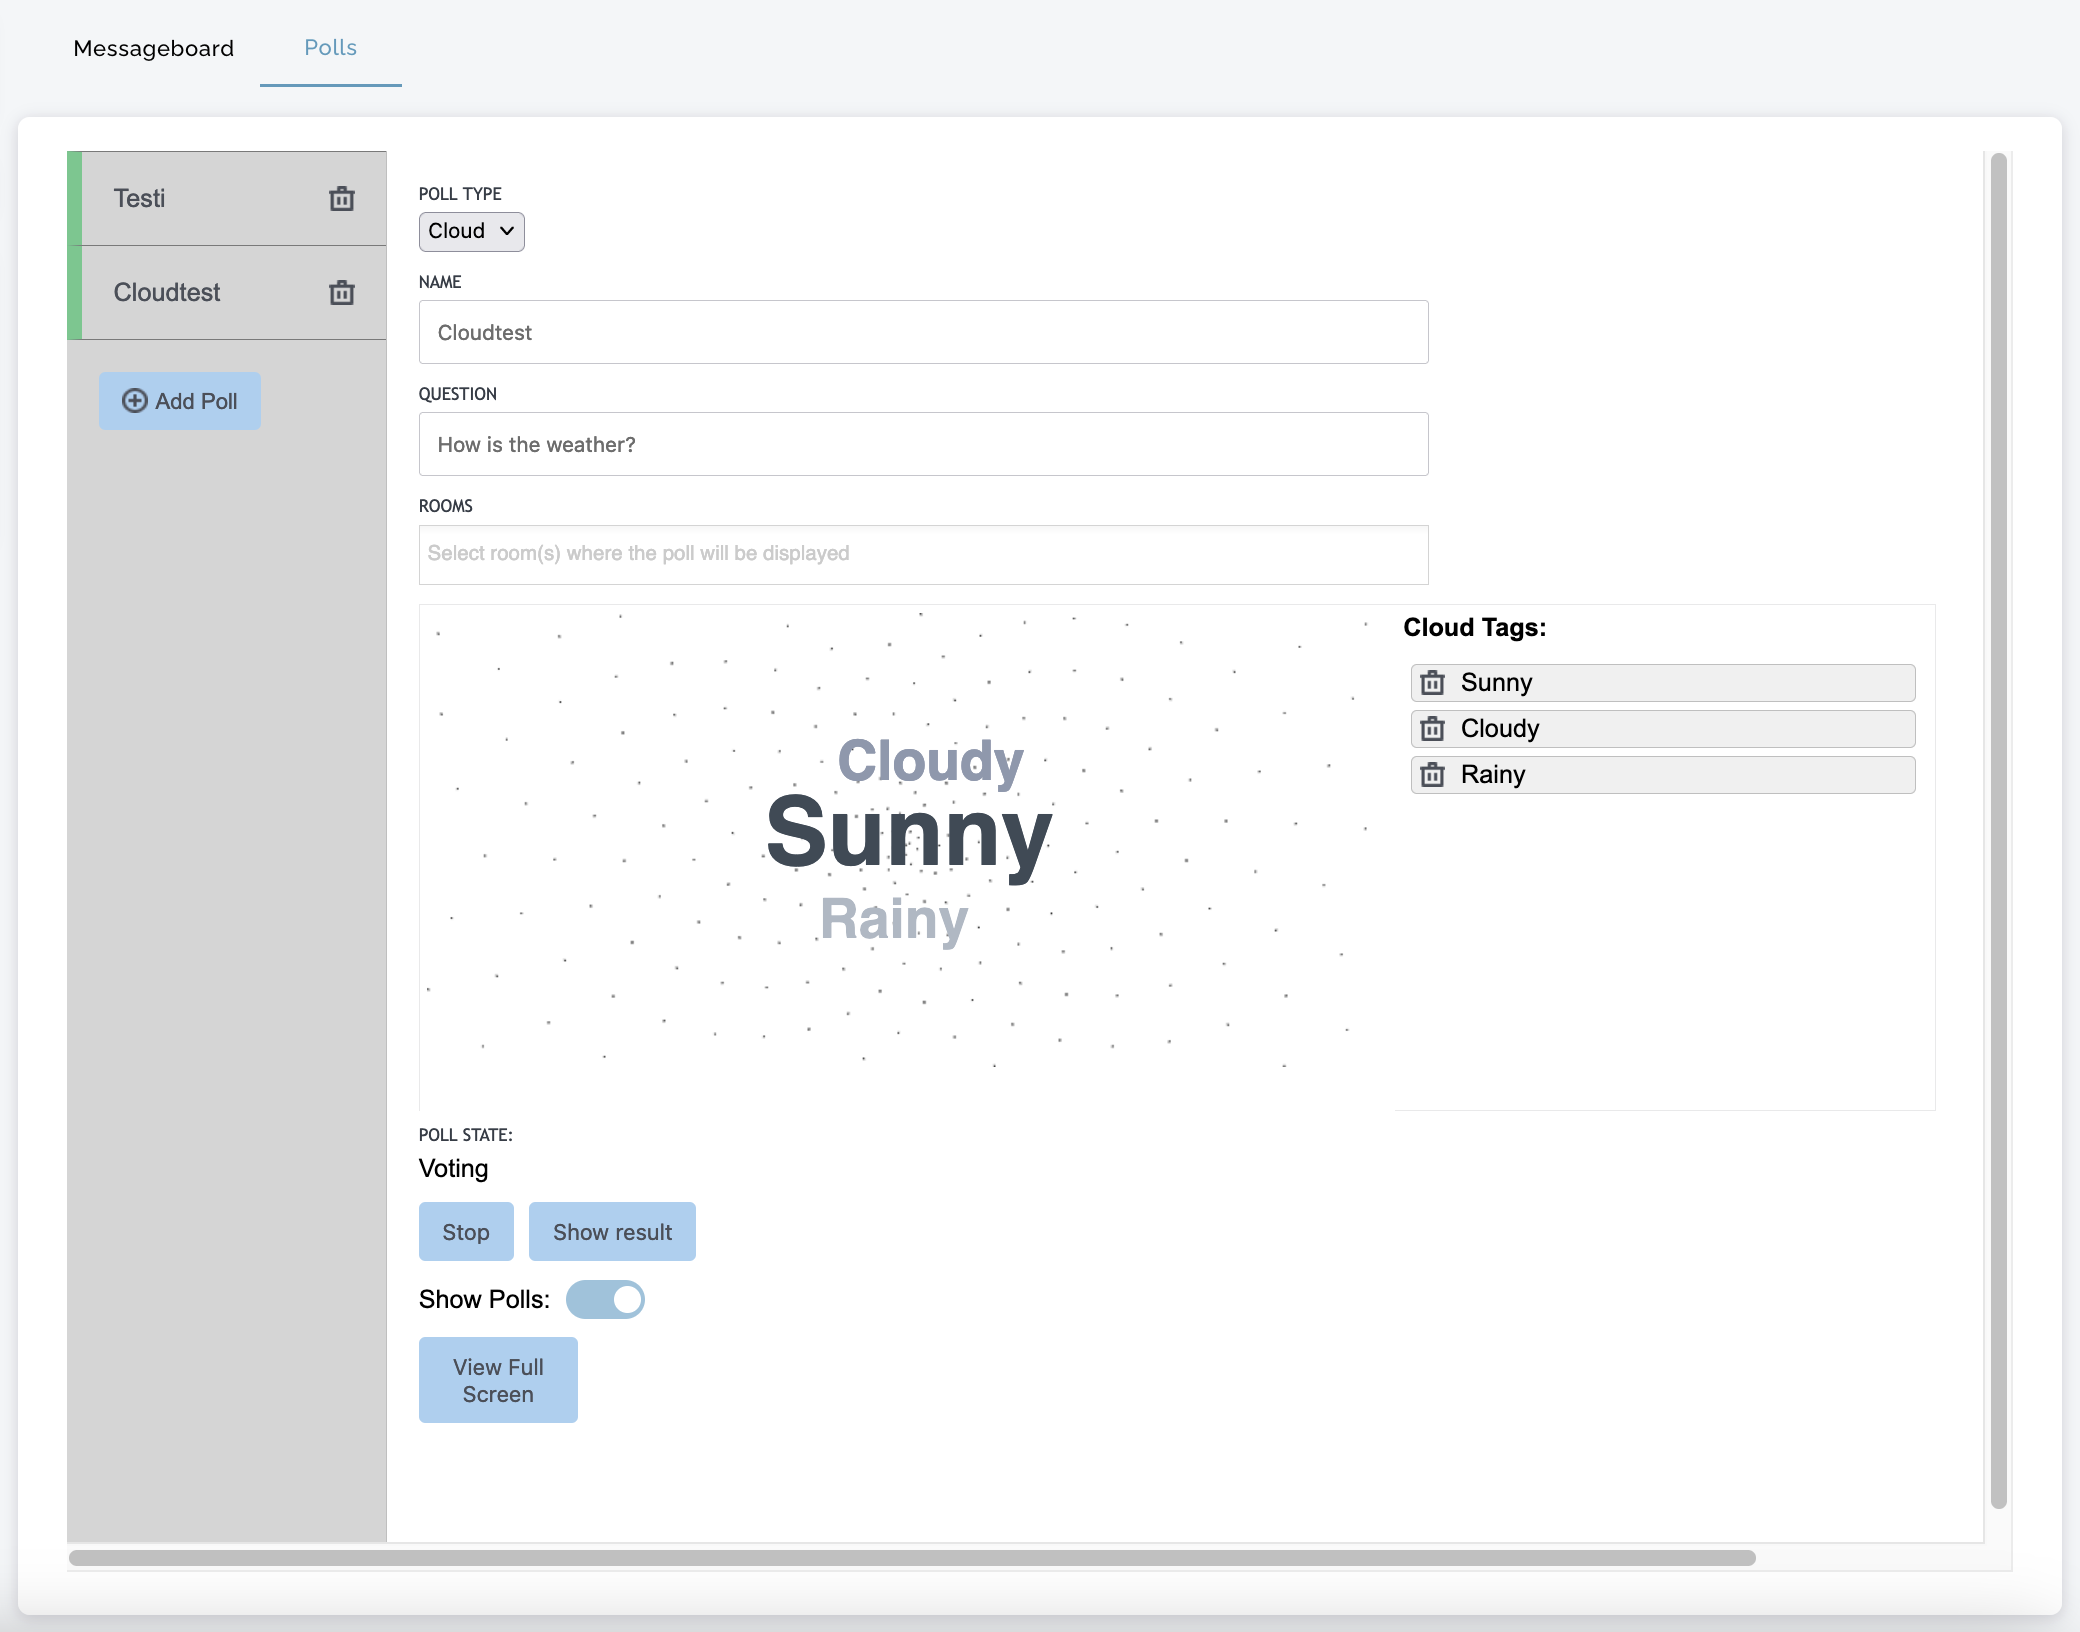This screenshot has height=1632, width=2080.
Task: Open the Poll Type dropdown
Action: click(x=471, y=231)
